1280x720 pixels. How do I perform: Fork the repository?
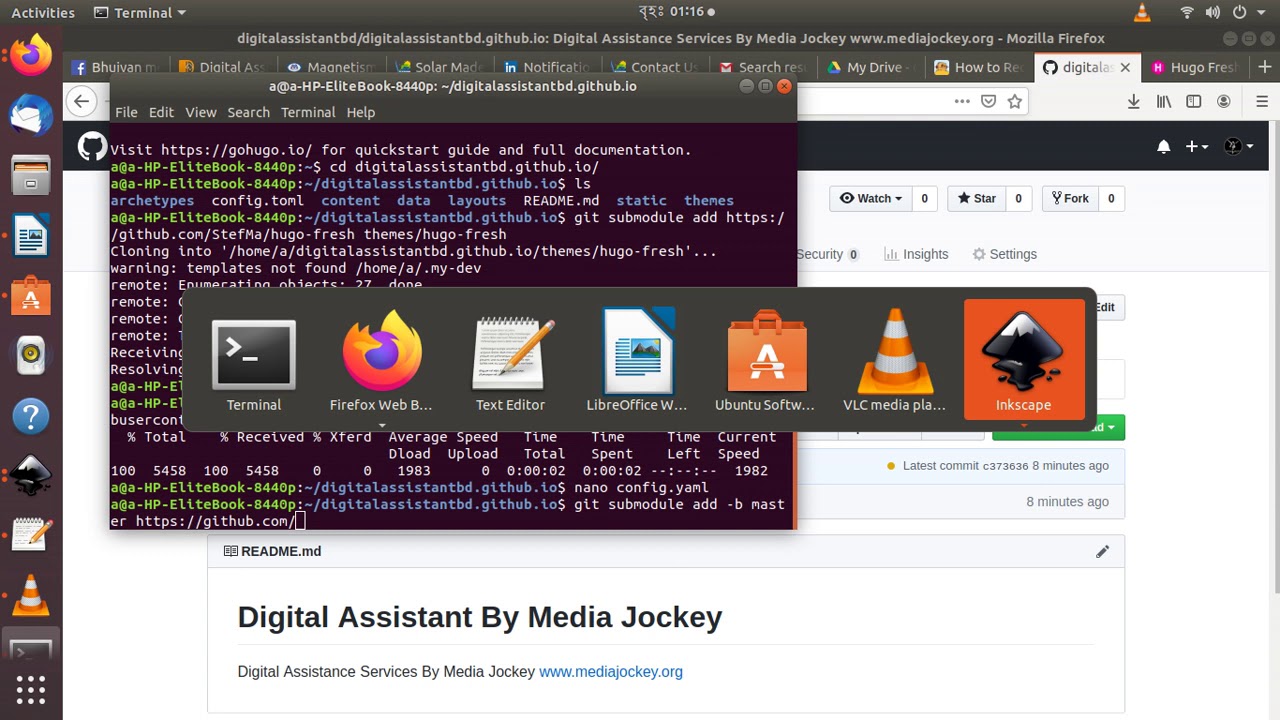pos(1068,198)
